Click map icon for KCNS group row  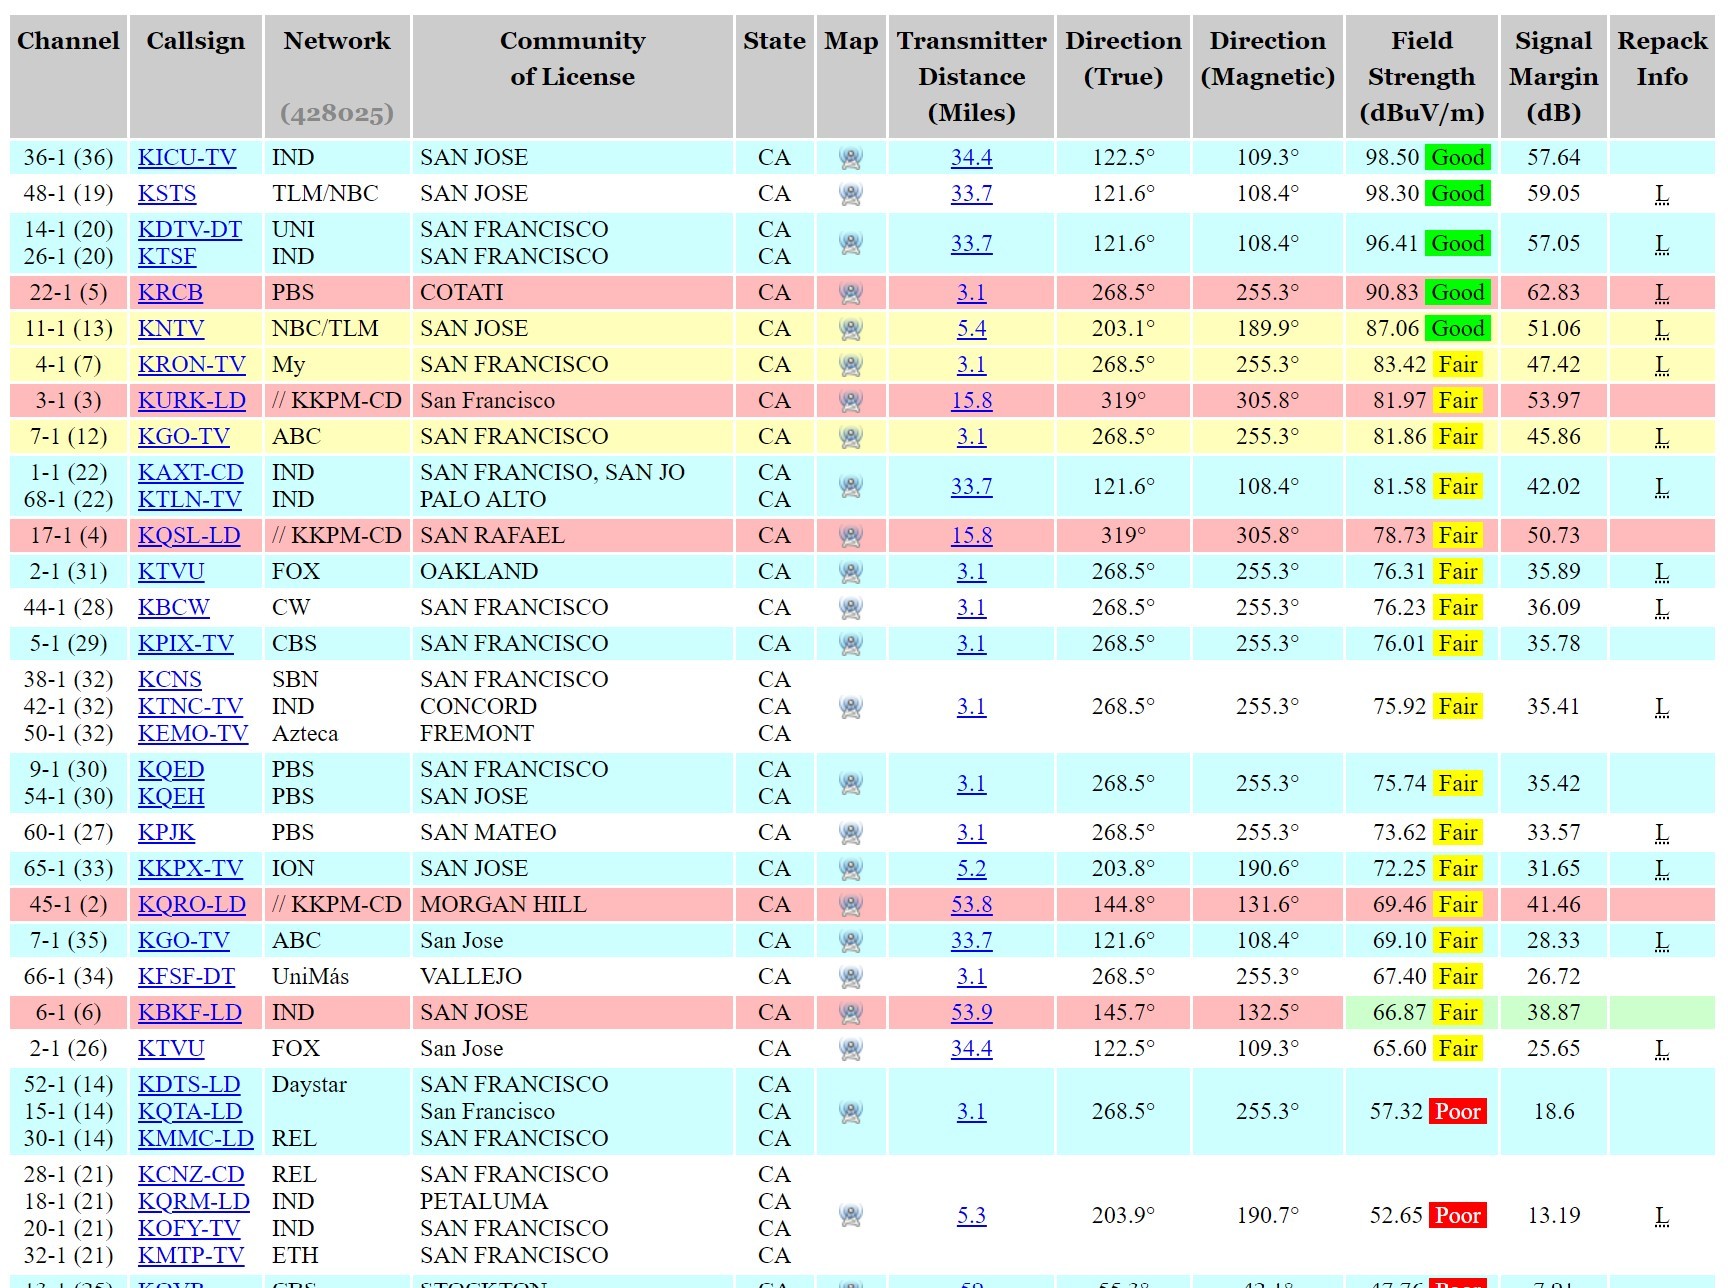click(851, 707)
